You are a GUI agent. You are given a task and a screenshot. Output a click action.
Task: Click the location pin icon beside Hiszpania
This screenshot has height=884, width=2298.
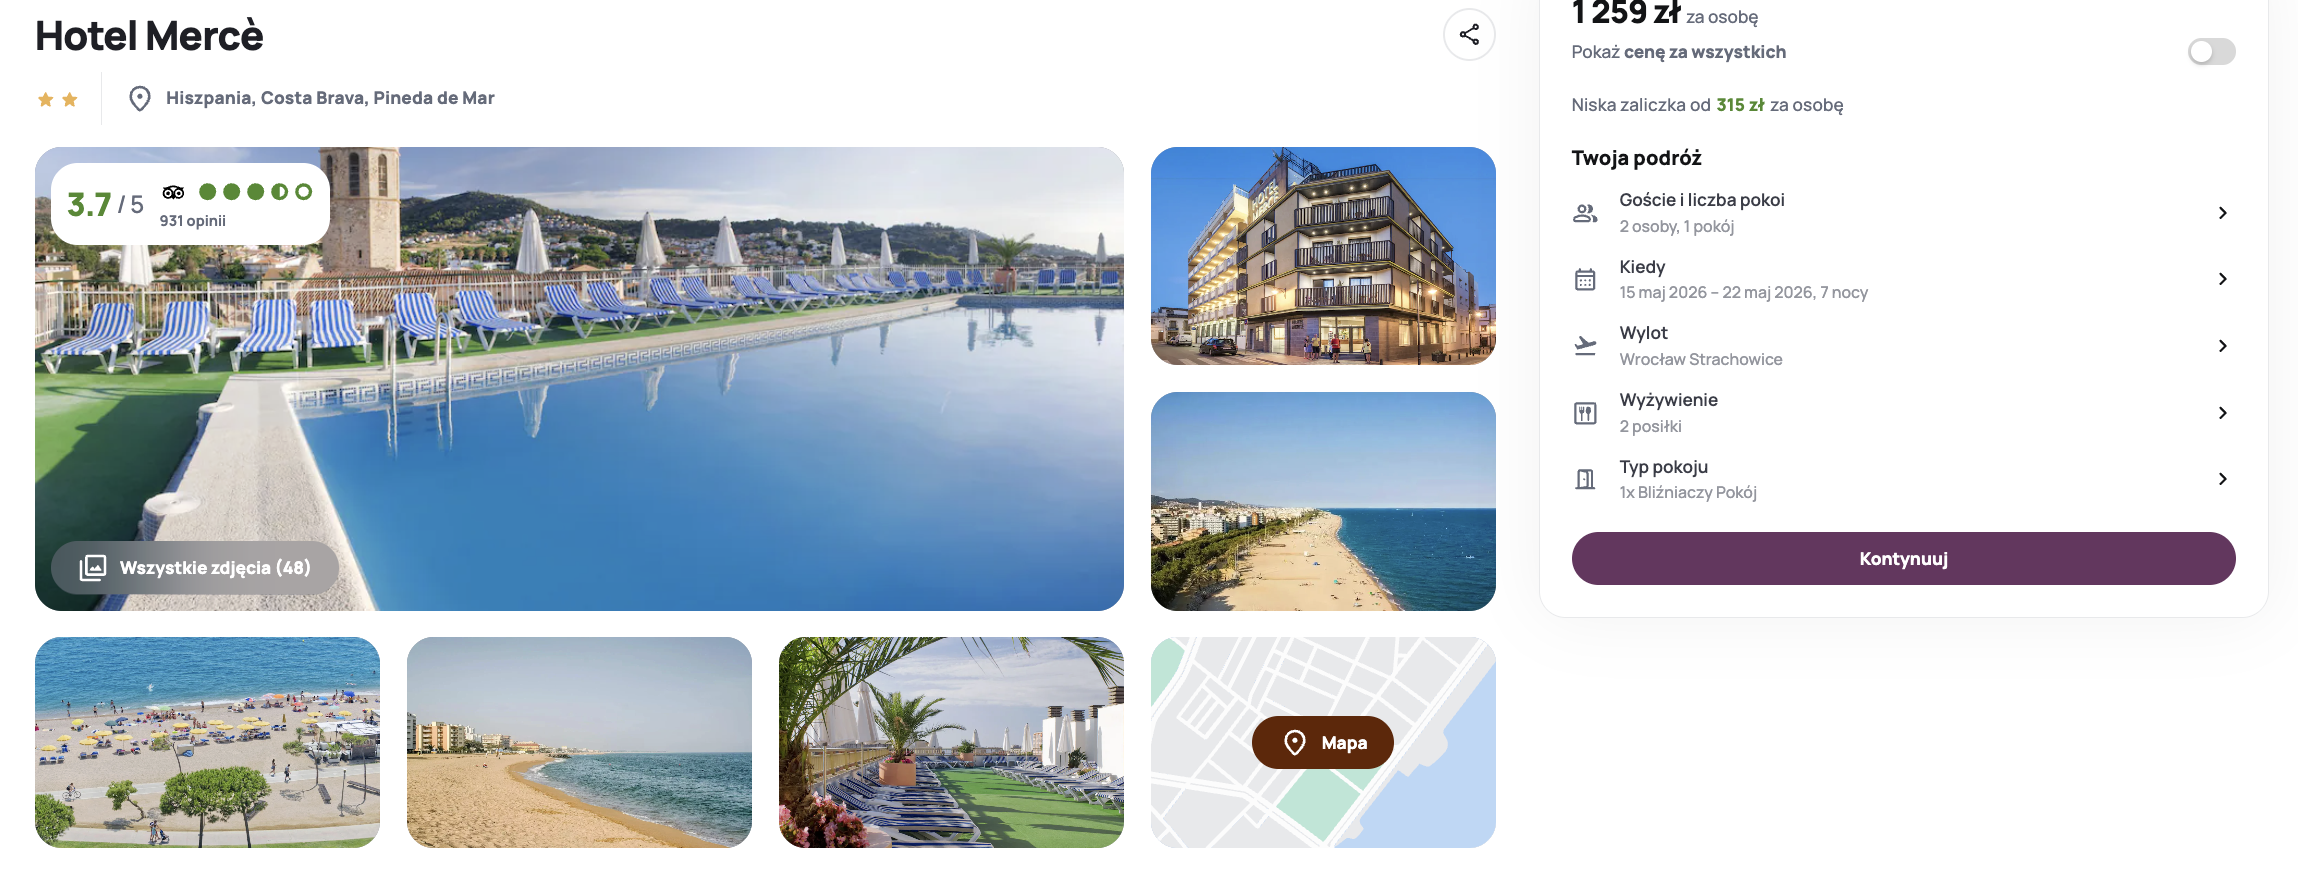pyautogui.click(x=140, y=98)
